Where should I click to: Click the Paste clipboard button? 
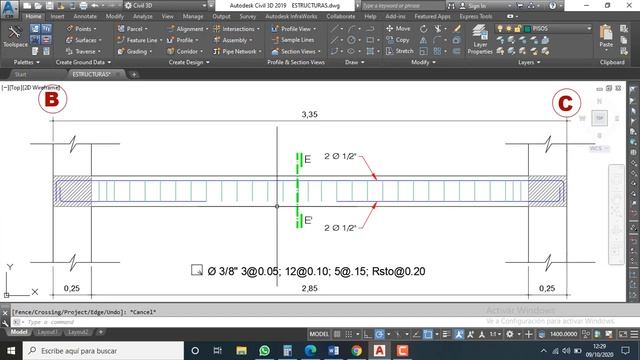pos(606,36)
